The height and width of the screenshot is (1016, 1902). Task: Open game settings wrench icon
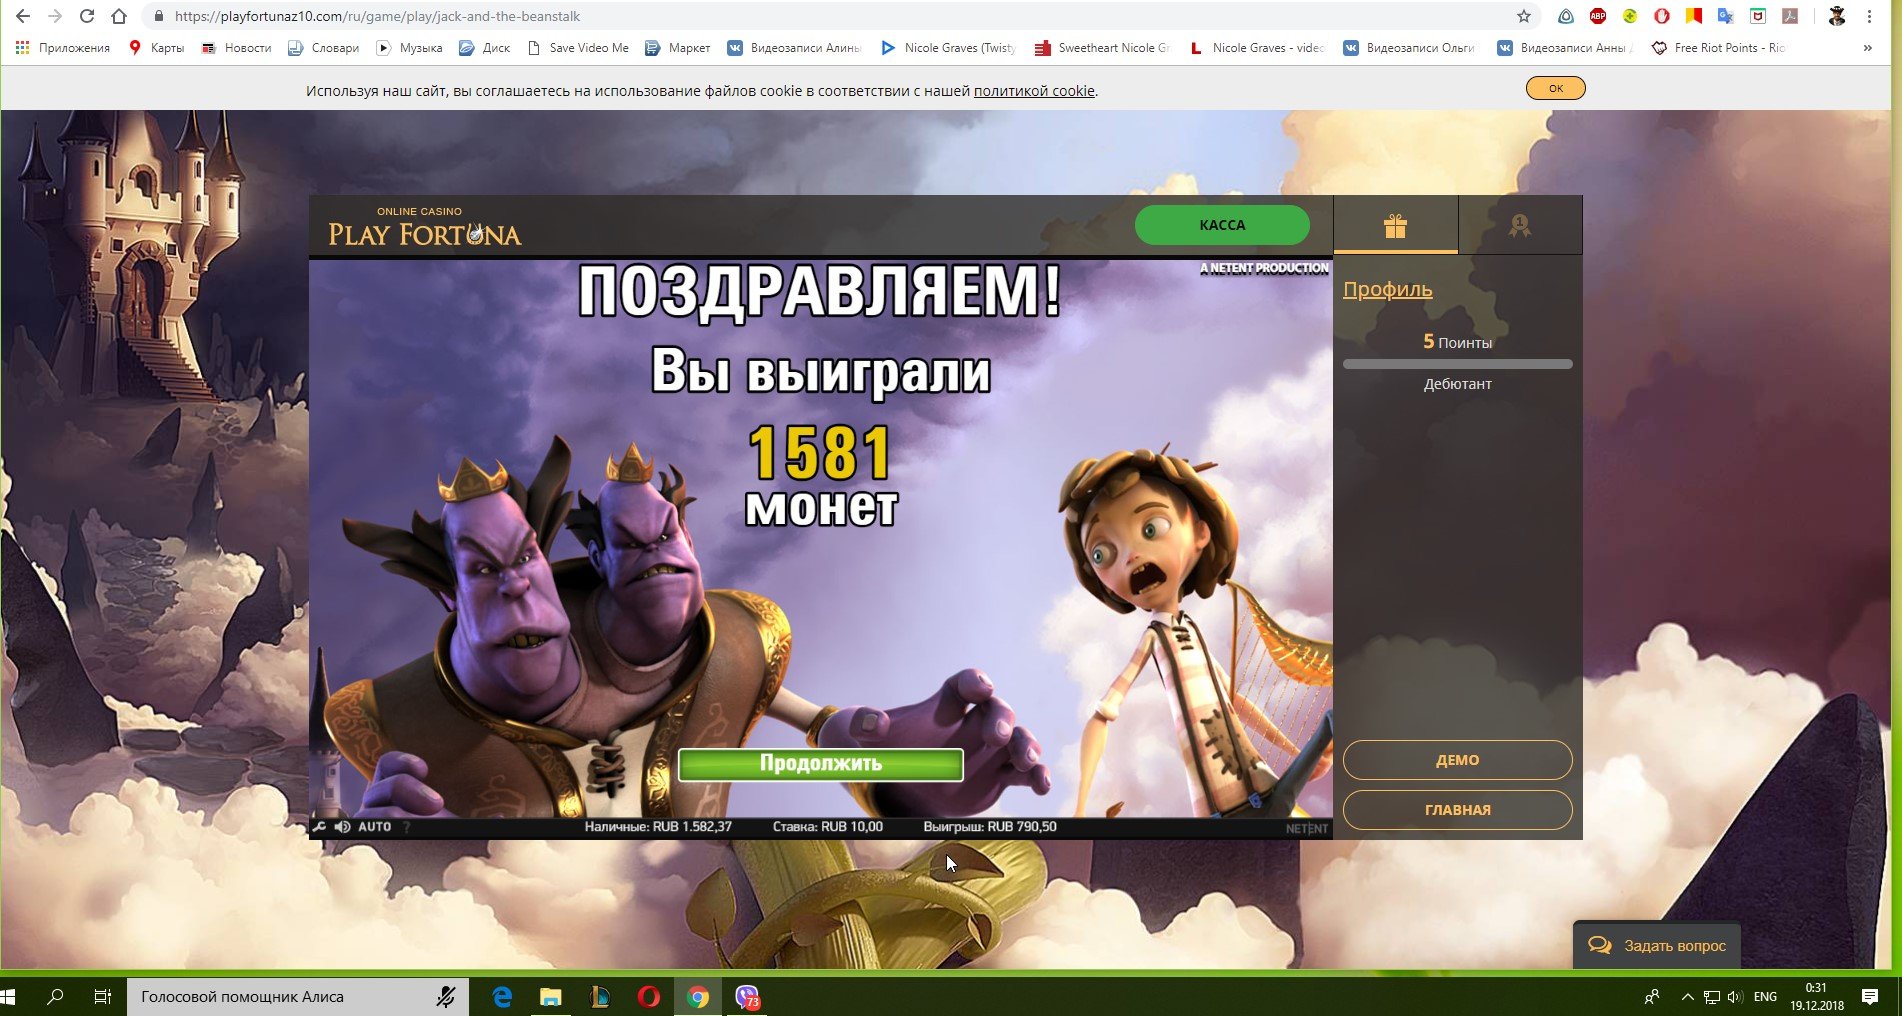click(320, 827)
